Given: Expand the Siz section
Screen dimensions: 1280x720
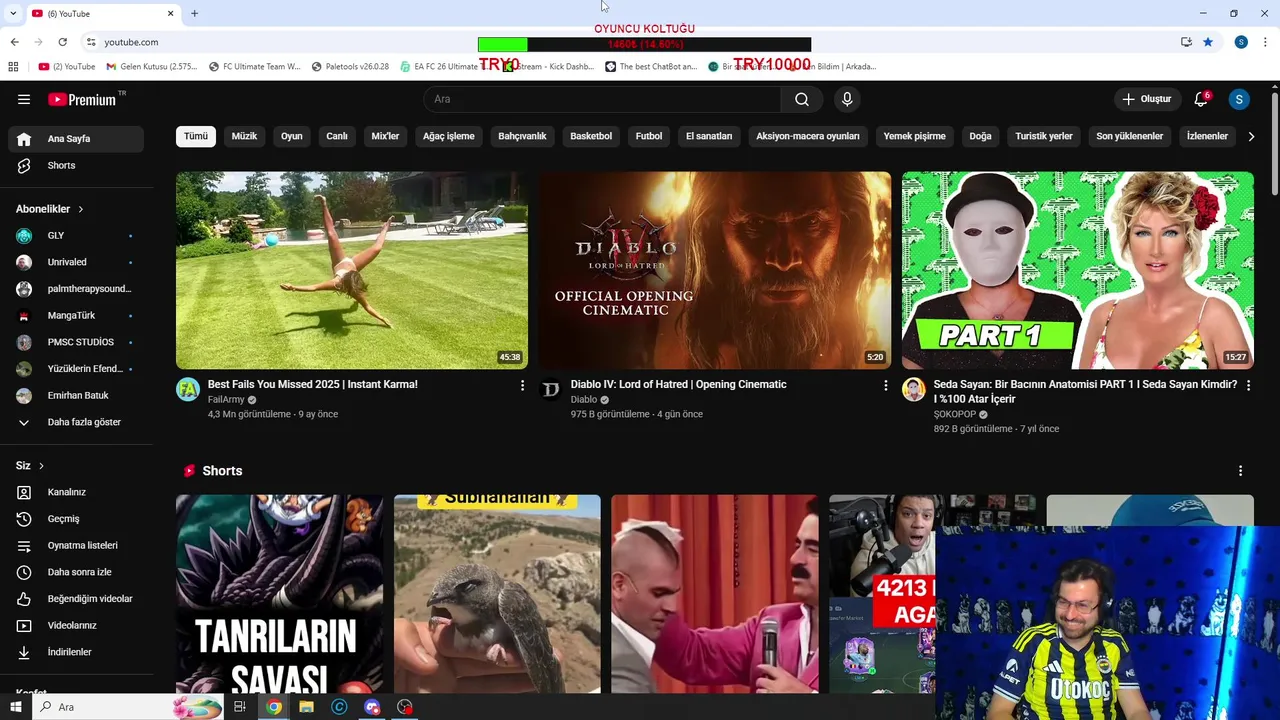Looking at the screenshot, I should tap(30, 466).
